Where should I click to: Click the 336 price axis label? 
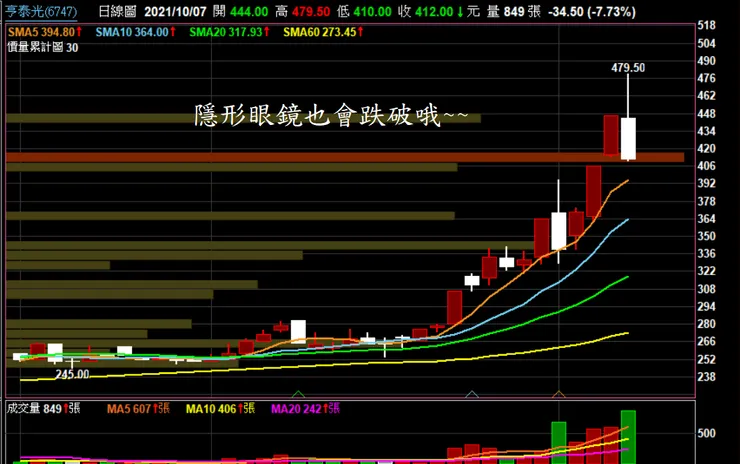tap(706, 253)
